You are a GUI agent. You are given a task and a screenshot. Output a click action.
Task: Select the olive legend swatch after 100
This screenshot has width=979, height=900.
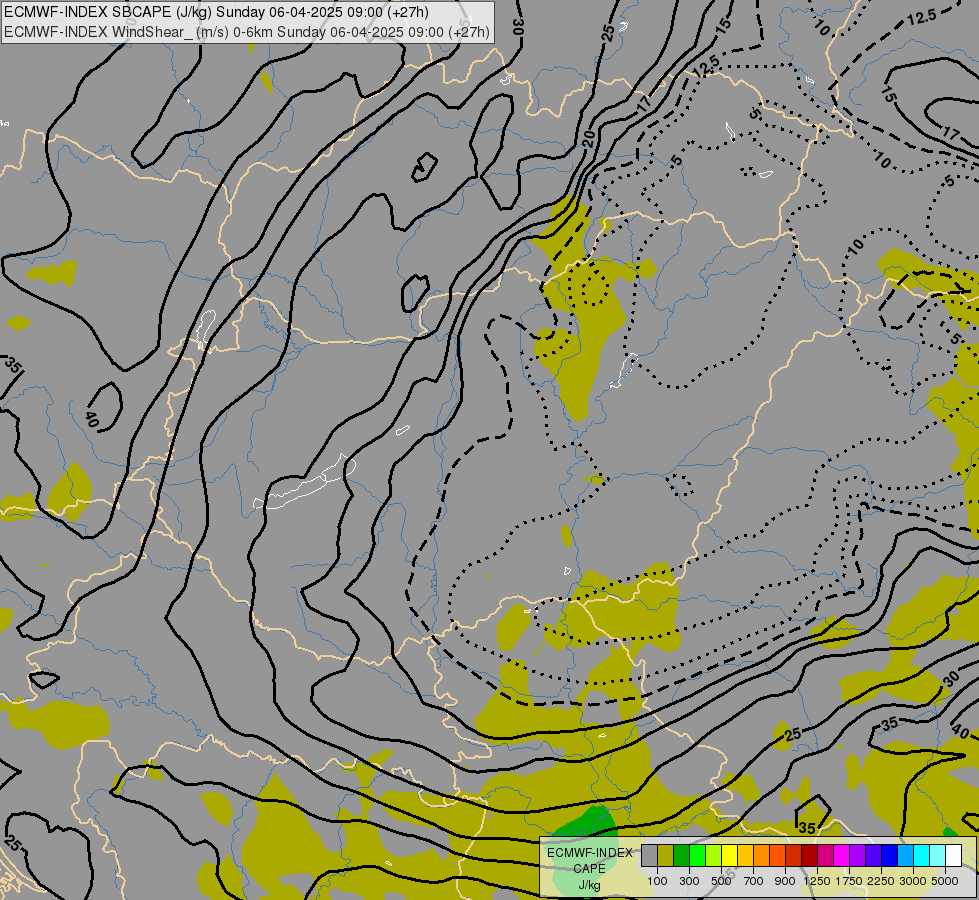pyautogui.click(x=666, y=856)
